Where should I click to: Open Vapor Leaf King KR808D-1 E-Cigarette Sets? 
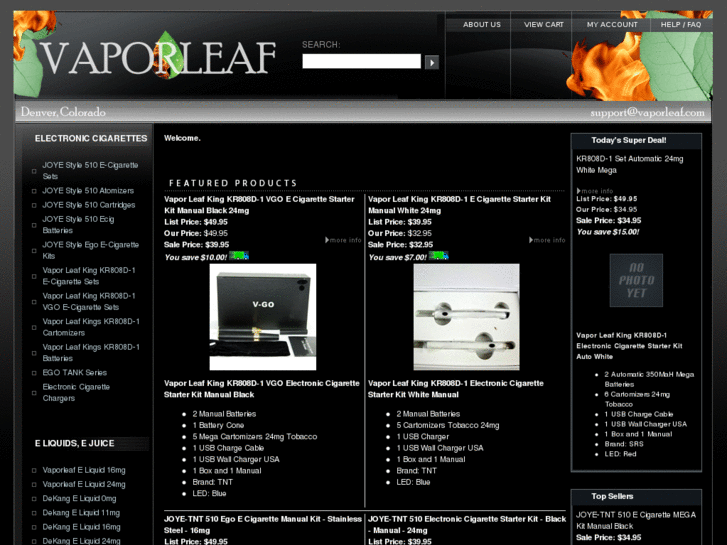tap(89, 276)
